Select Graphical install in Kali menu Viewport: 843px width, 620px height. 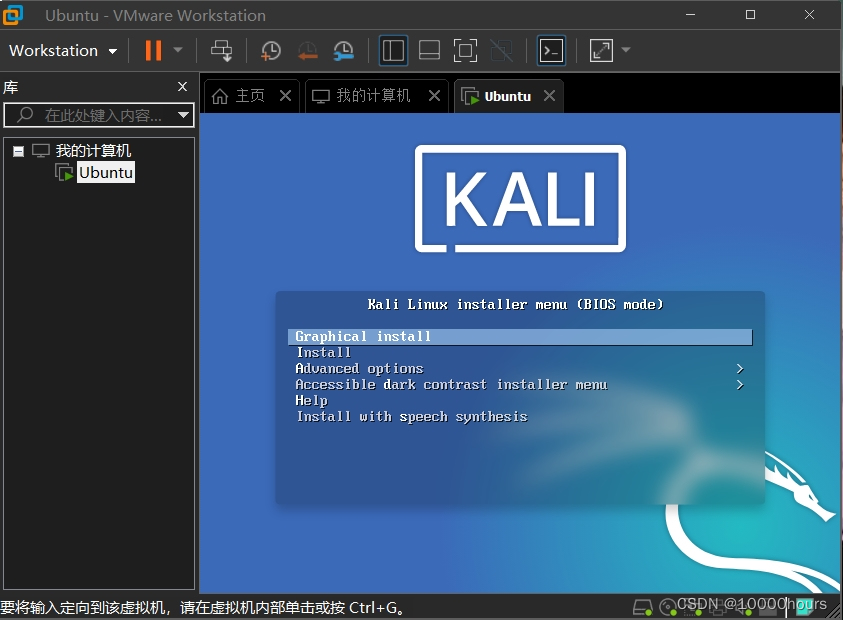pos(520,337)
